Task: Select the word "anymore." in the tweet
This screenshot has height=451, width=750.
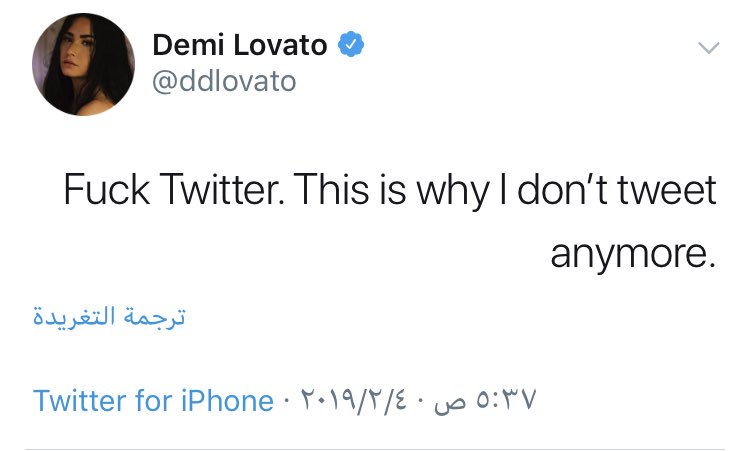Action: click(x=633, y=252)
